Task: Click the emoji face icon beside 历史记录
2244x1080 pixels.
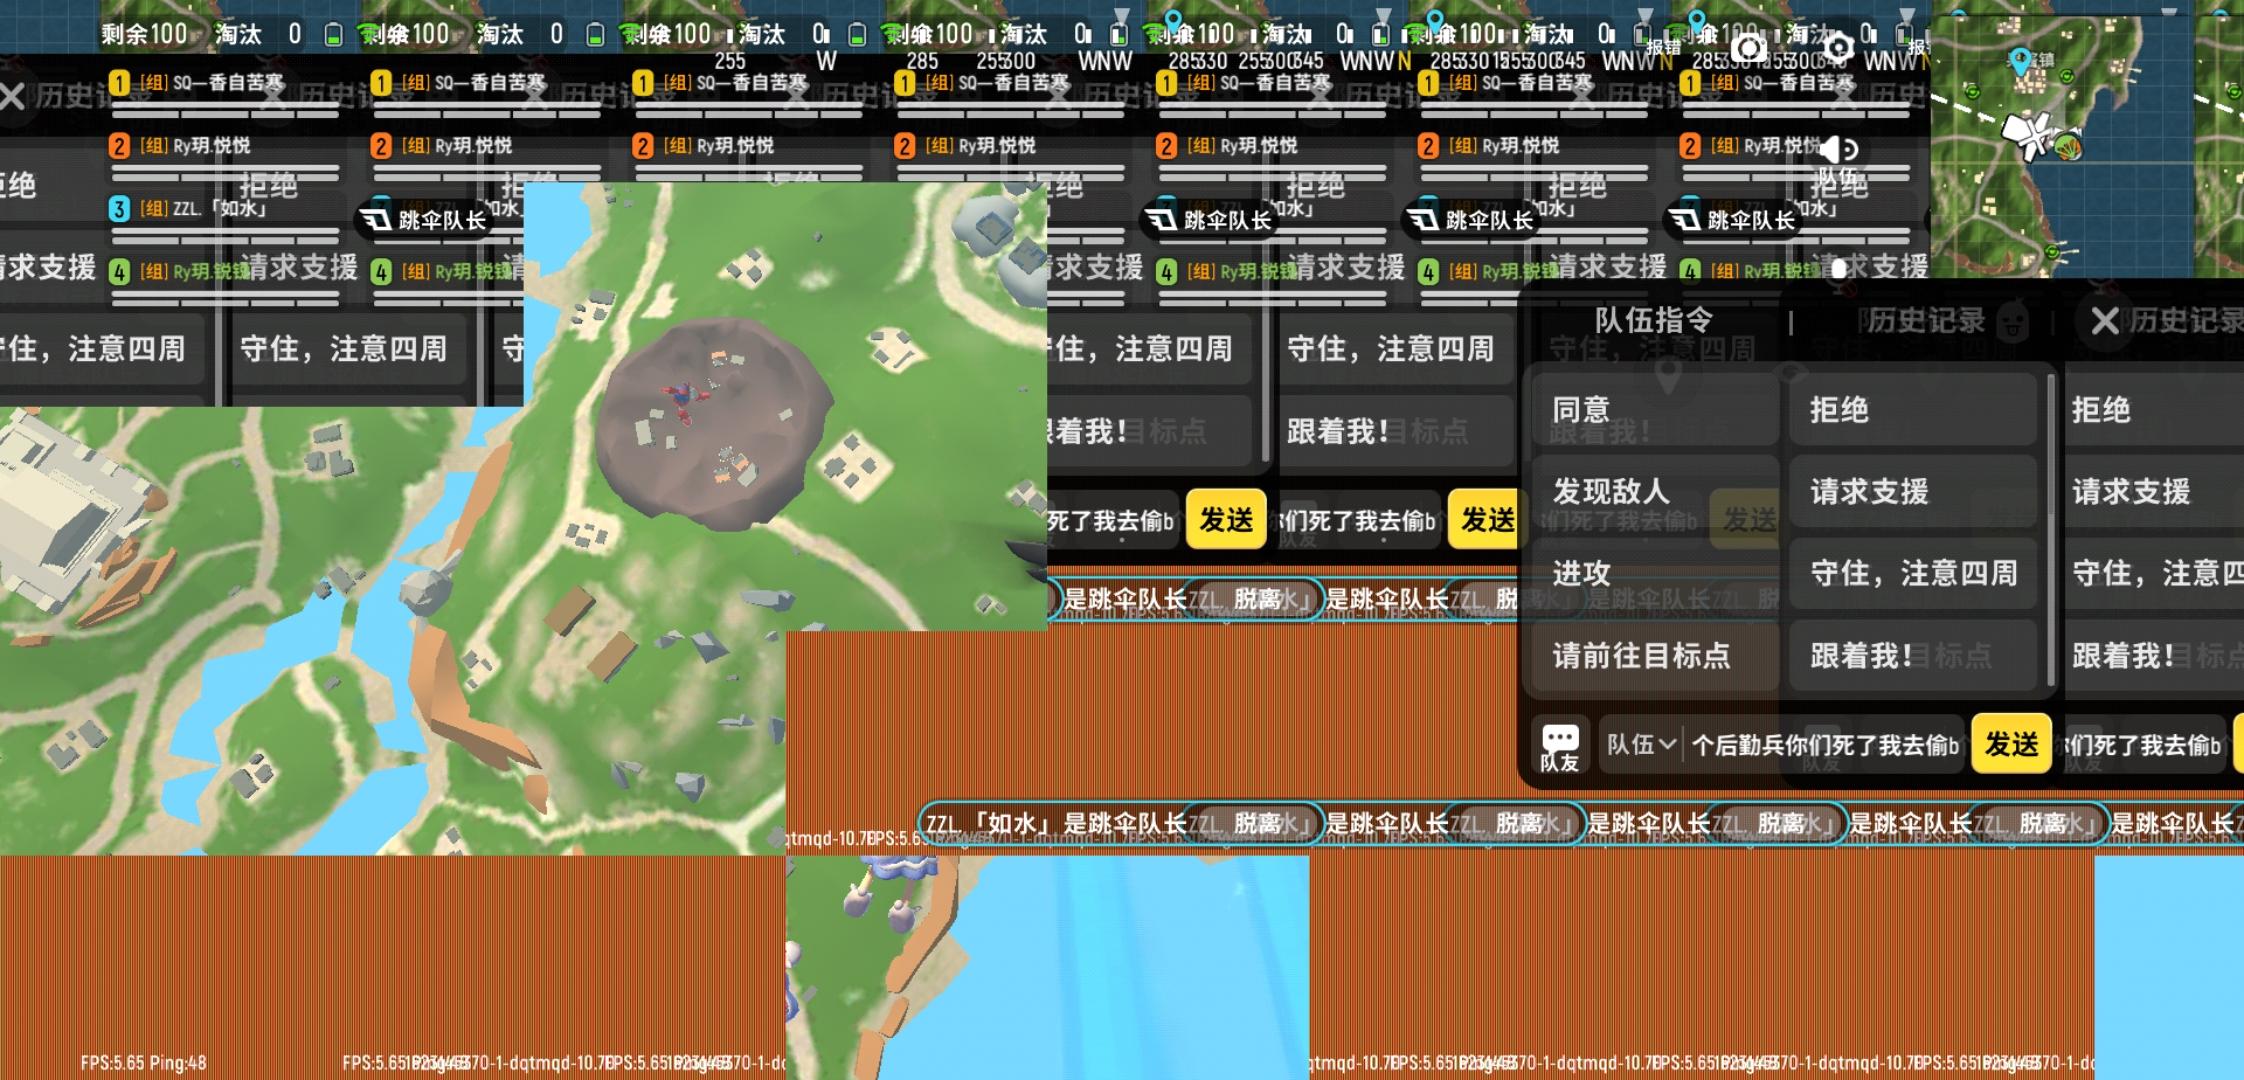Action: coord(2013,322)
